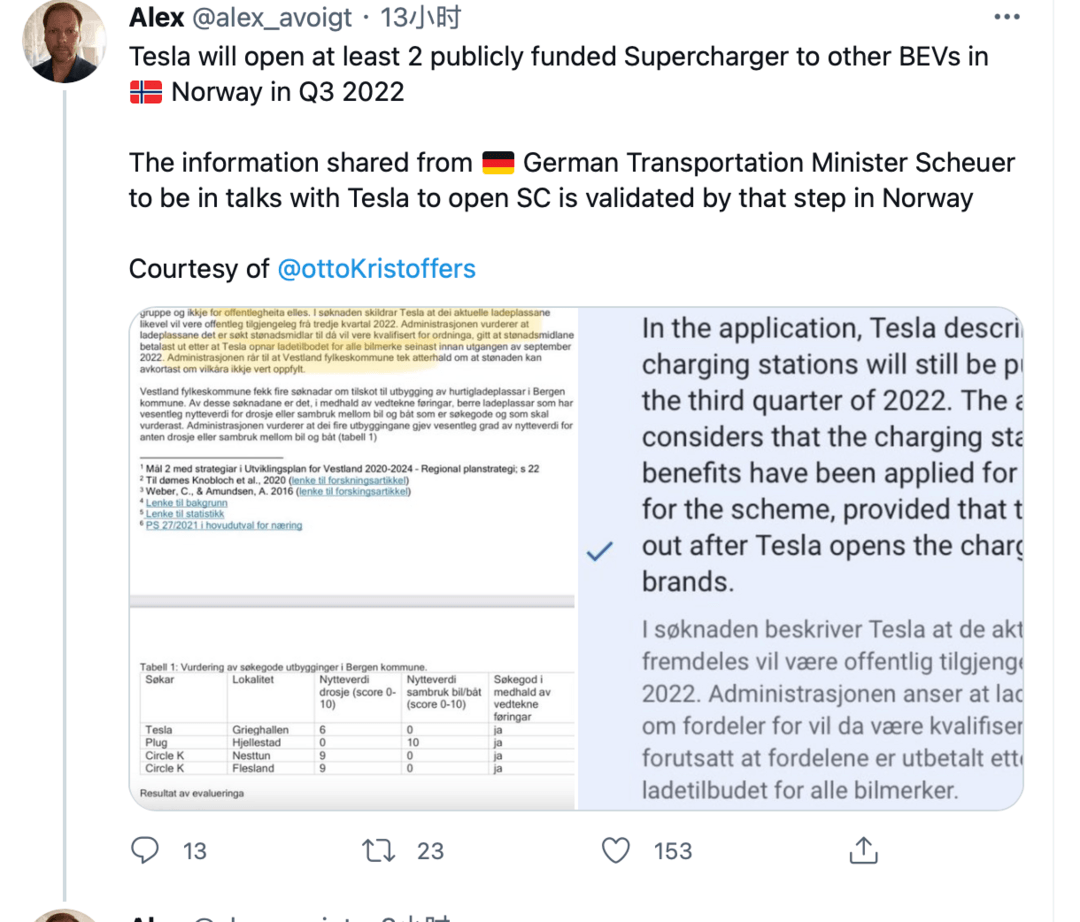The image size is (1080, 922).
Task: Click the reply count 13
Action: (195, 851)
